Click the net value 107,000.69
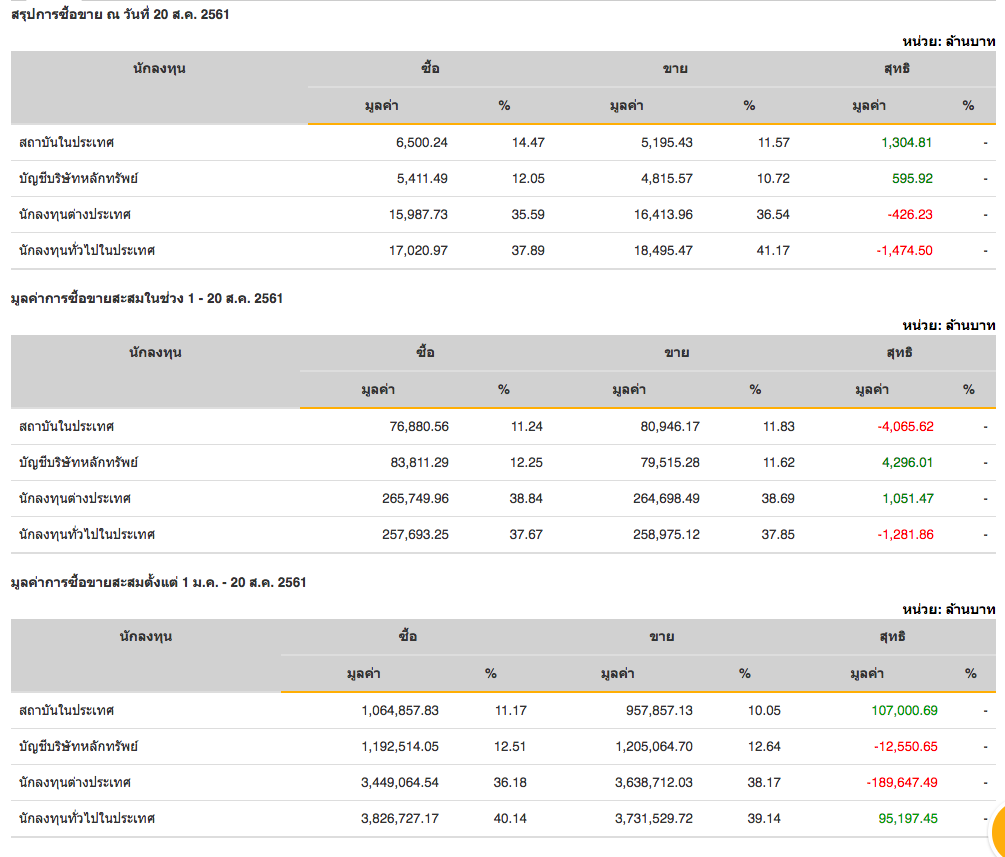This screenshot has height=857, width=1005. 904,710
